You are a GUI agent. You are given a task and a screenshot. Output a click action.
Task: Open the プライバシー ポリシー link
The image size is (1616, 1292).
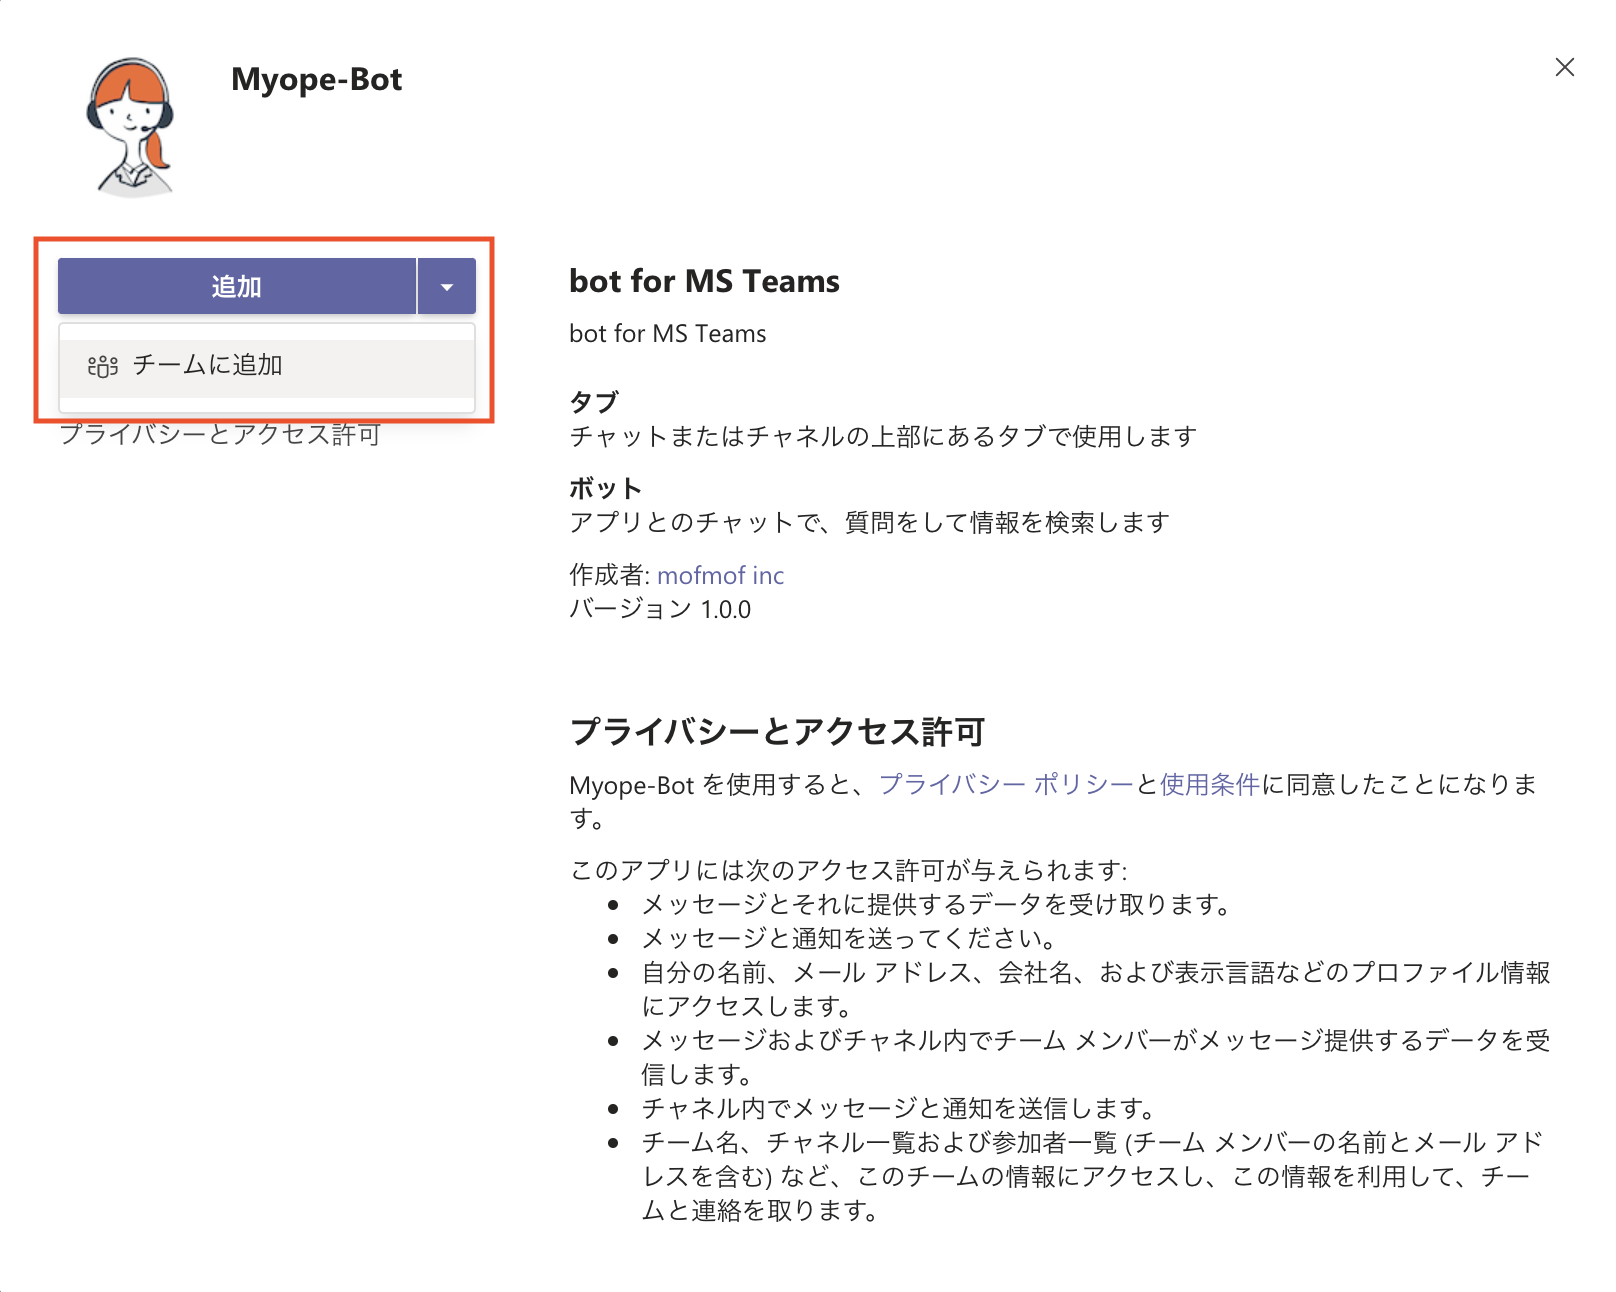click(x=1006, y=785)
